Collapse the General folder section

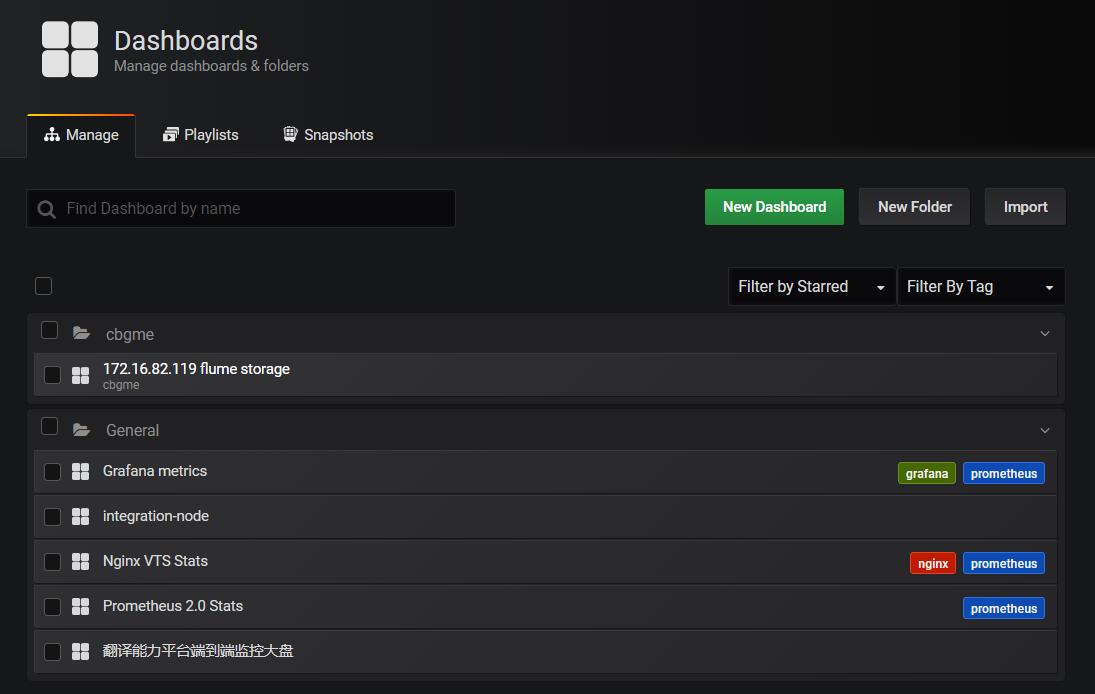(x=1045, y=429)
